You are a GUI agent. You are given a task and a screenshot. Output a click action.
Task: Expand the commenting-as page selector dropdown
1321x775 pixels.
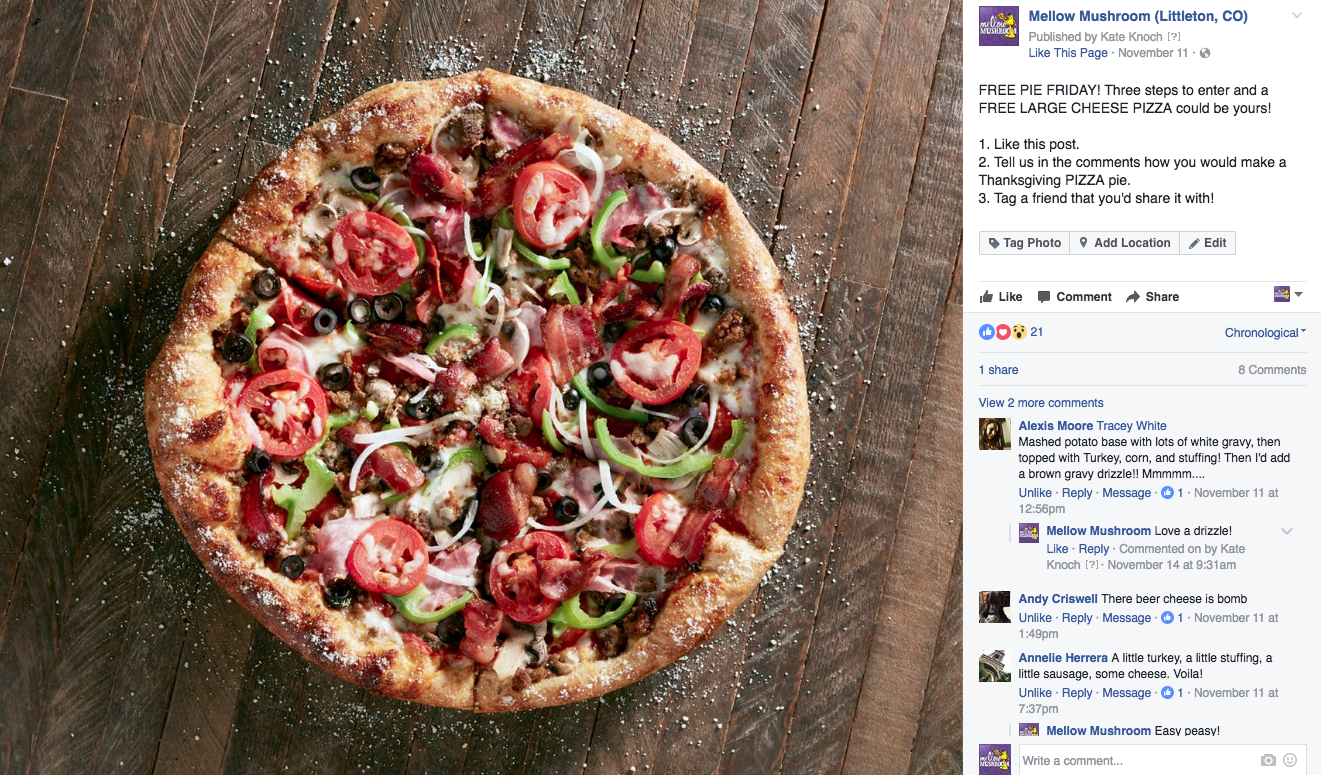(x=1289, y=294)
